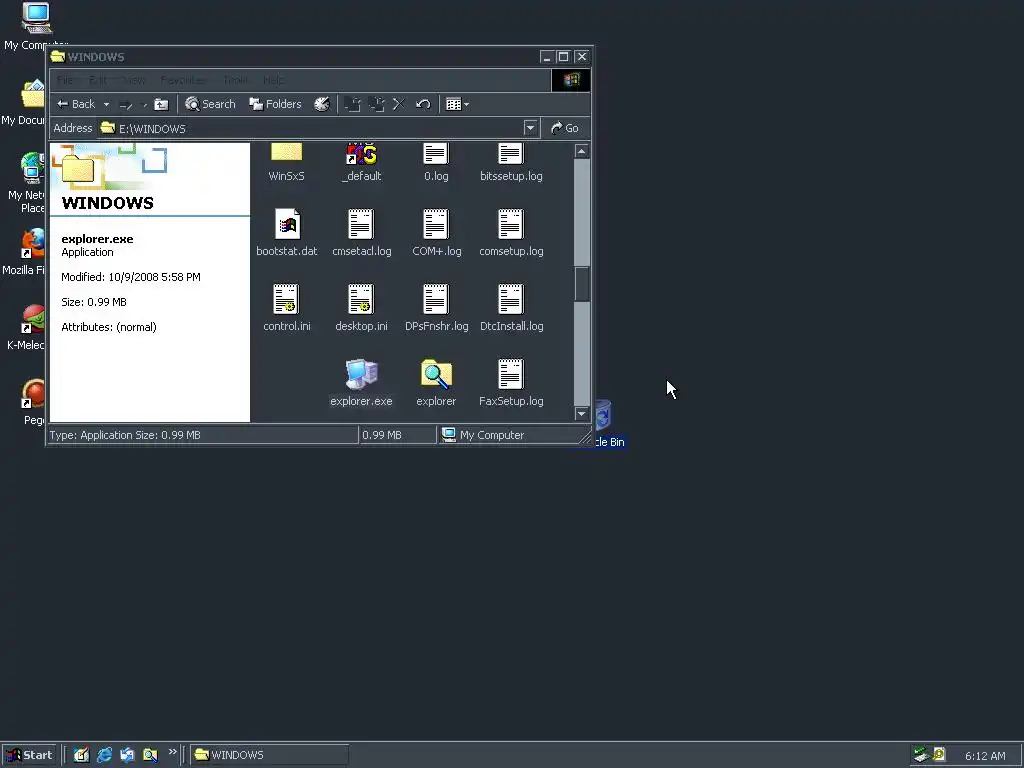Click the 6:12 AM system clock
The width and height of the screenshot is (1024, 768).
click(x=985, y=756)
